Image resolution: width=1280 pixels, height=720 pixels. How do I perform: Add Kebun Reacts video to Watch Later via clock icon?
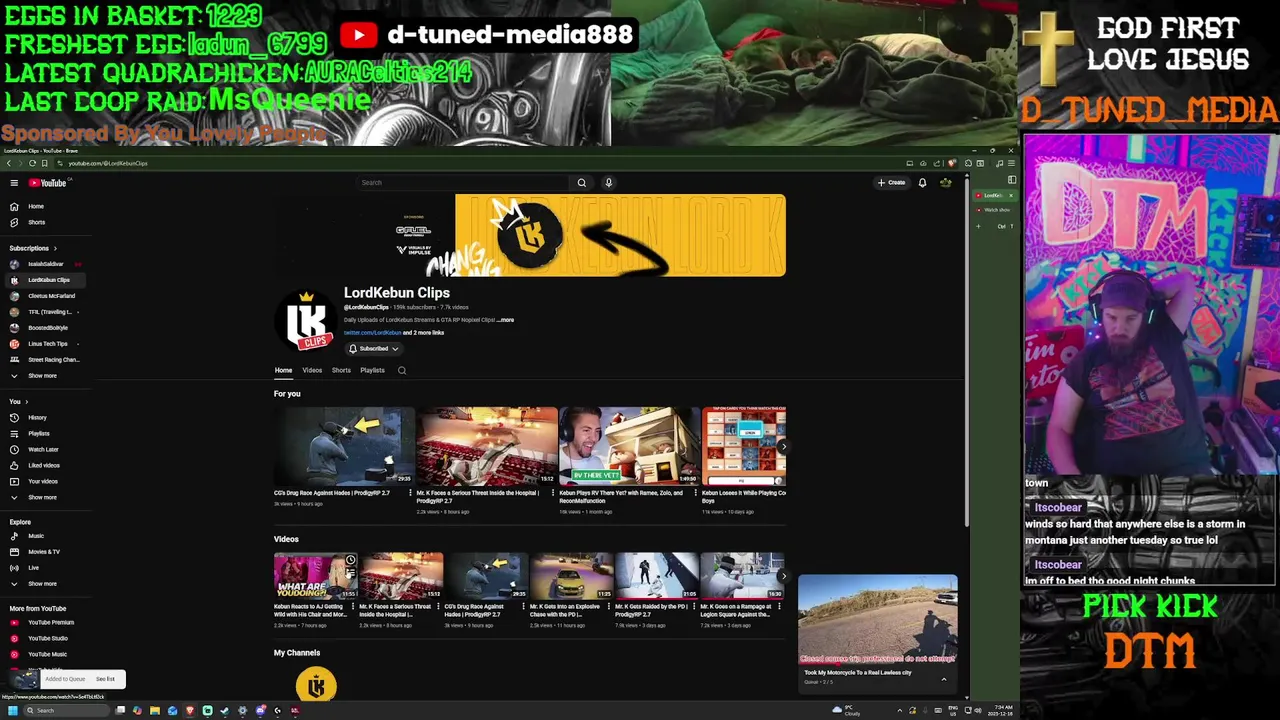pyautogui.click(x=350, y=560)
